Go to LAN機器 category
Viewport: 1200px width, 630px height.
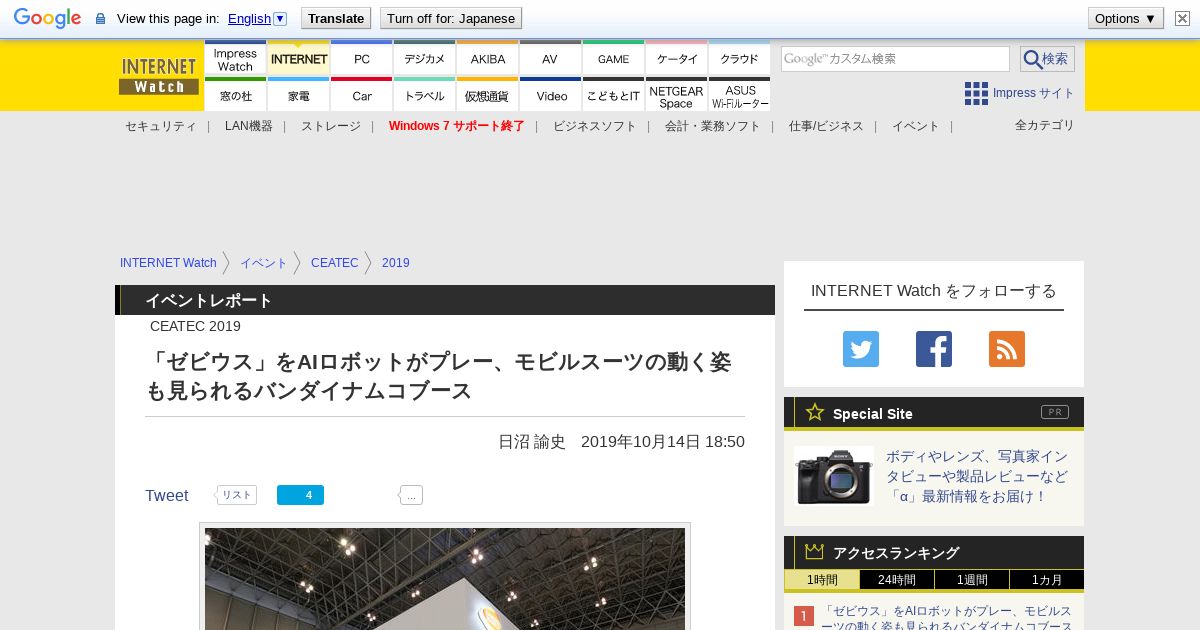click(x=249, y=126)
